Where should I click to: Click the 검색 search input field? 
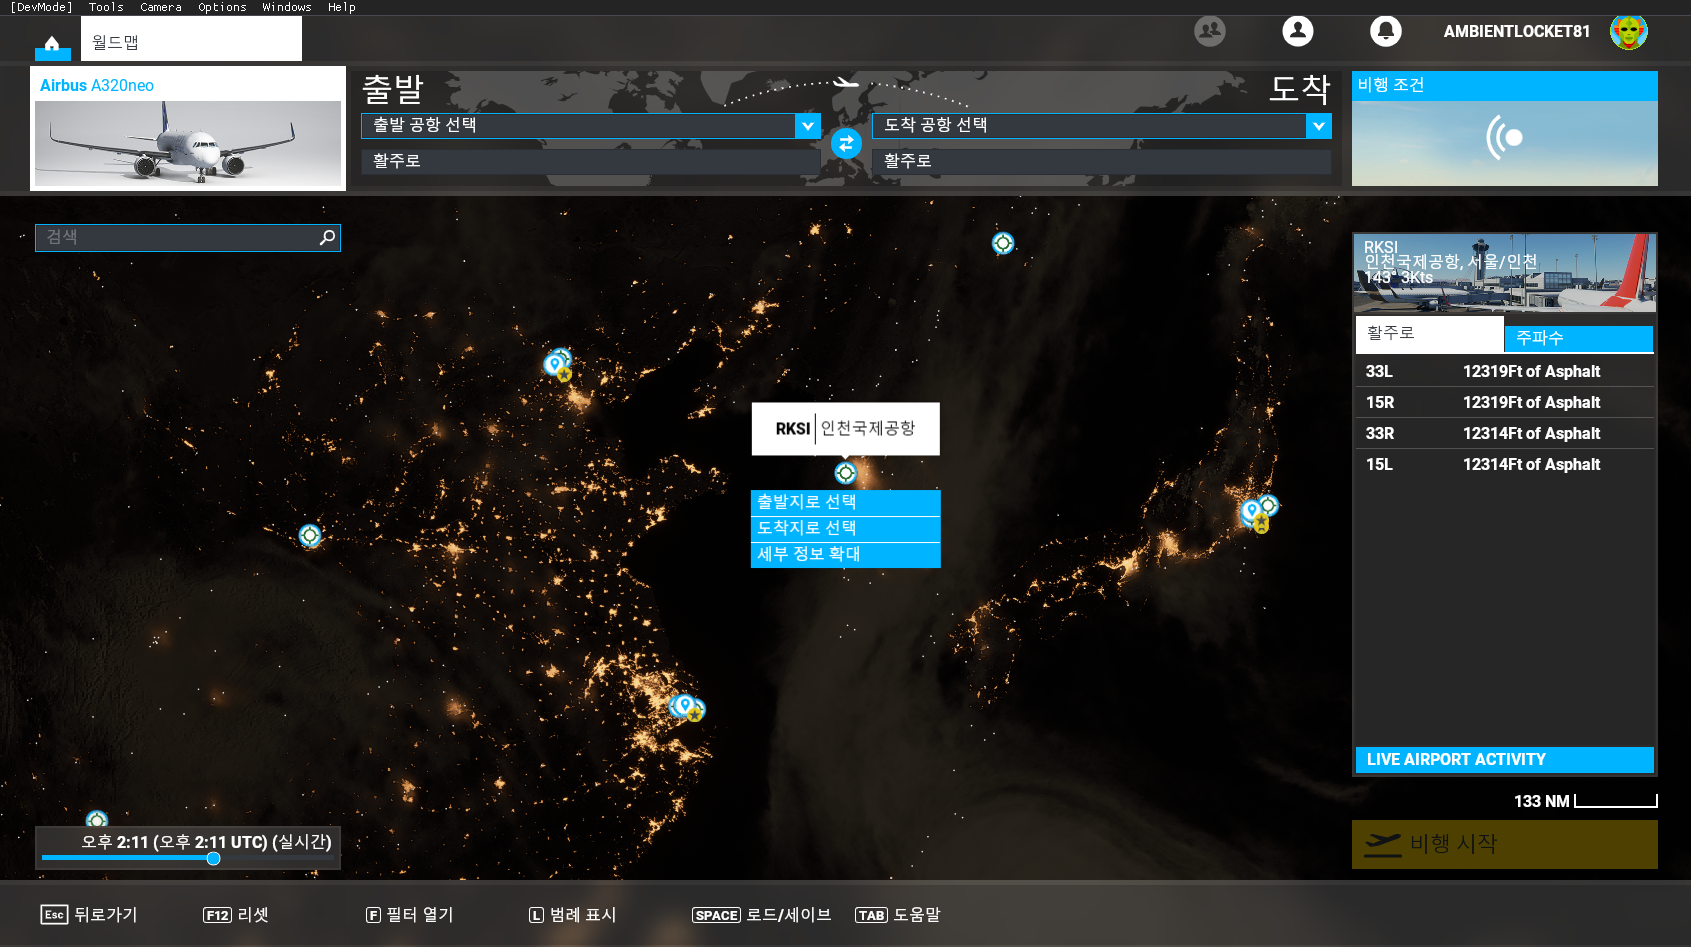188,237
